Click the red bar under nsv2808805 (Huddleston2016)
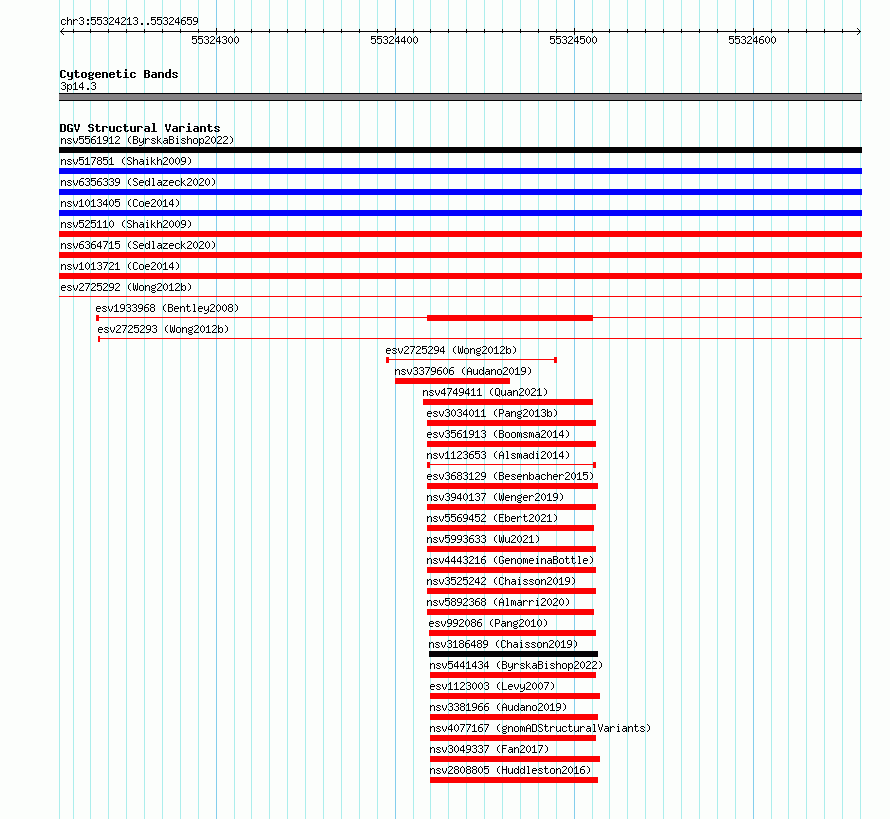Image resolution: width=890 pixels, height=819 pixels. pyautogui.click(x=514, y=780)
